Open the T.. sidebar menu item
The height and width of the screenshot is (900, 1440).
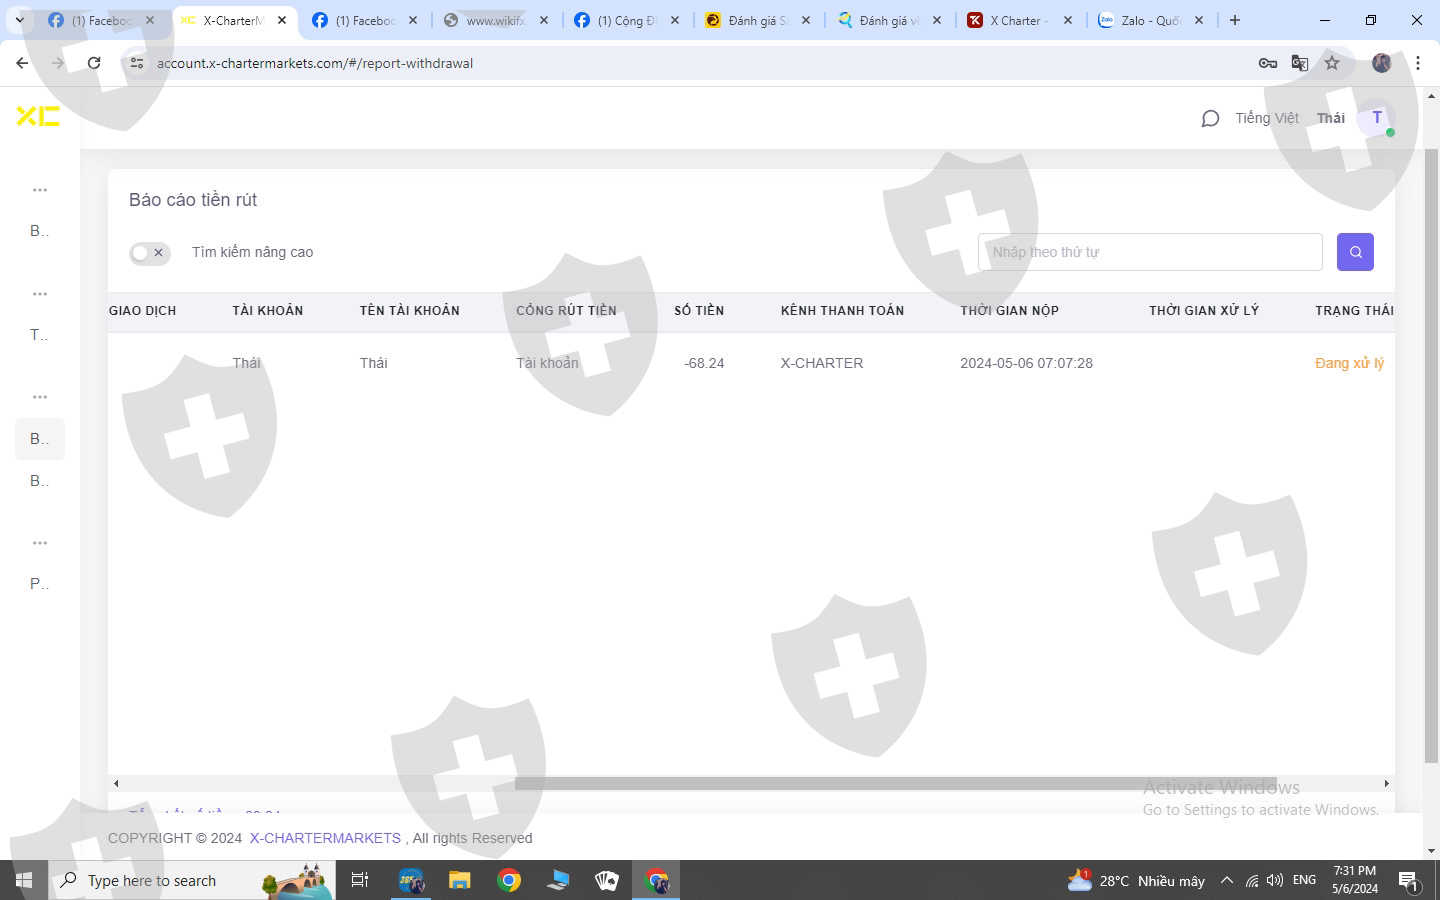[39, 335]
